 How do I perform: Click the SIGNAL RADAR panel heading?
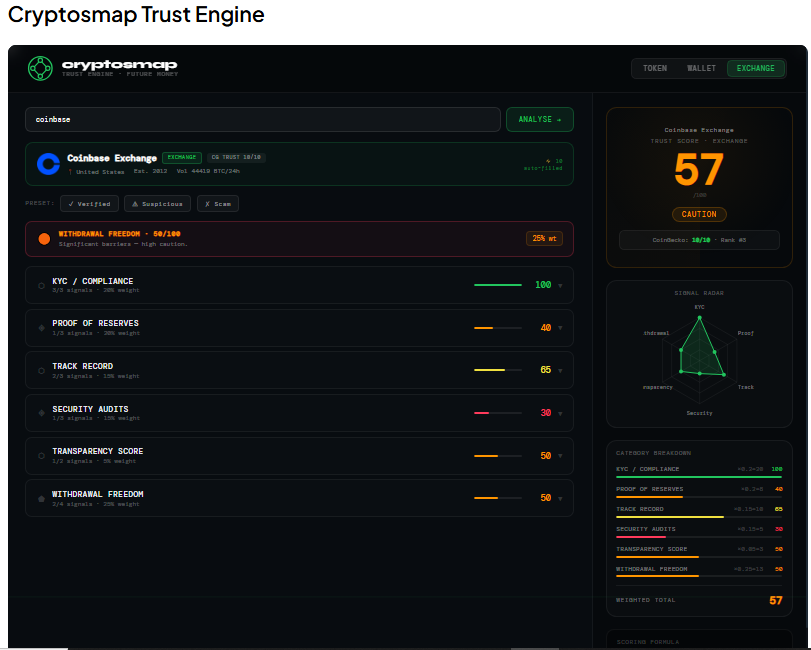pos(699,293)
